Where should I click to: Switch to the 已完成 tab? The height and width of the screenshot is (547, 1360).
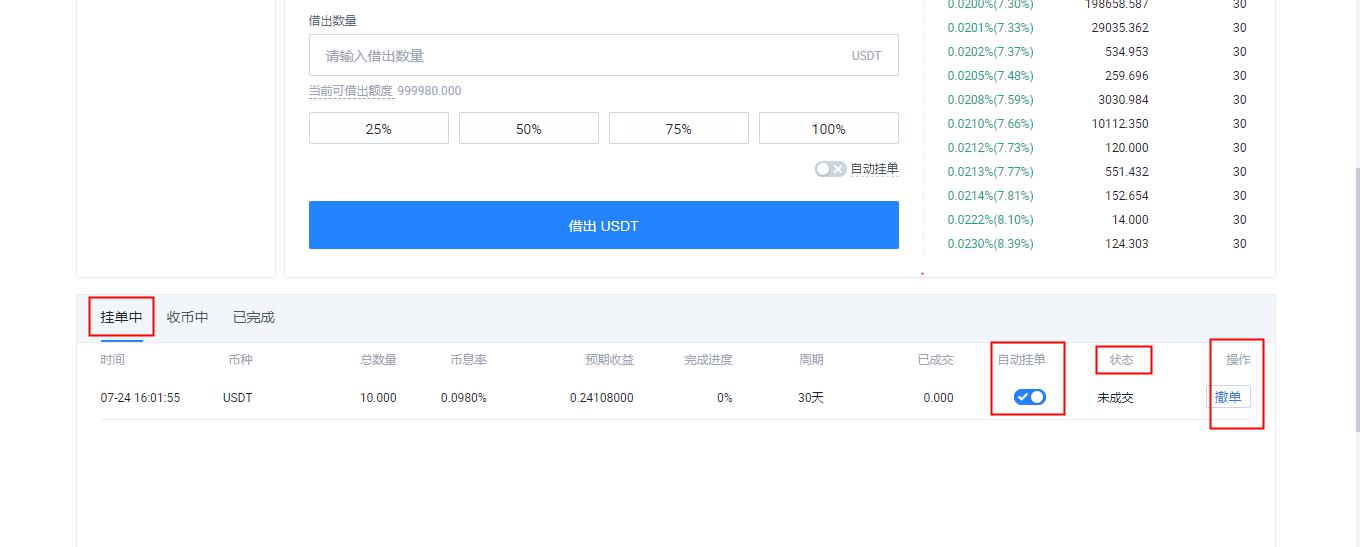coord(254,317)
